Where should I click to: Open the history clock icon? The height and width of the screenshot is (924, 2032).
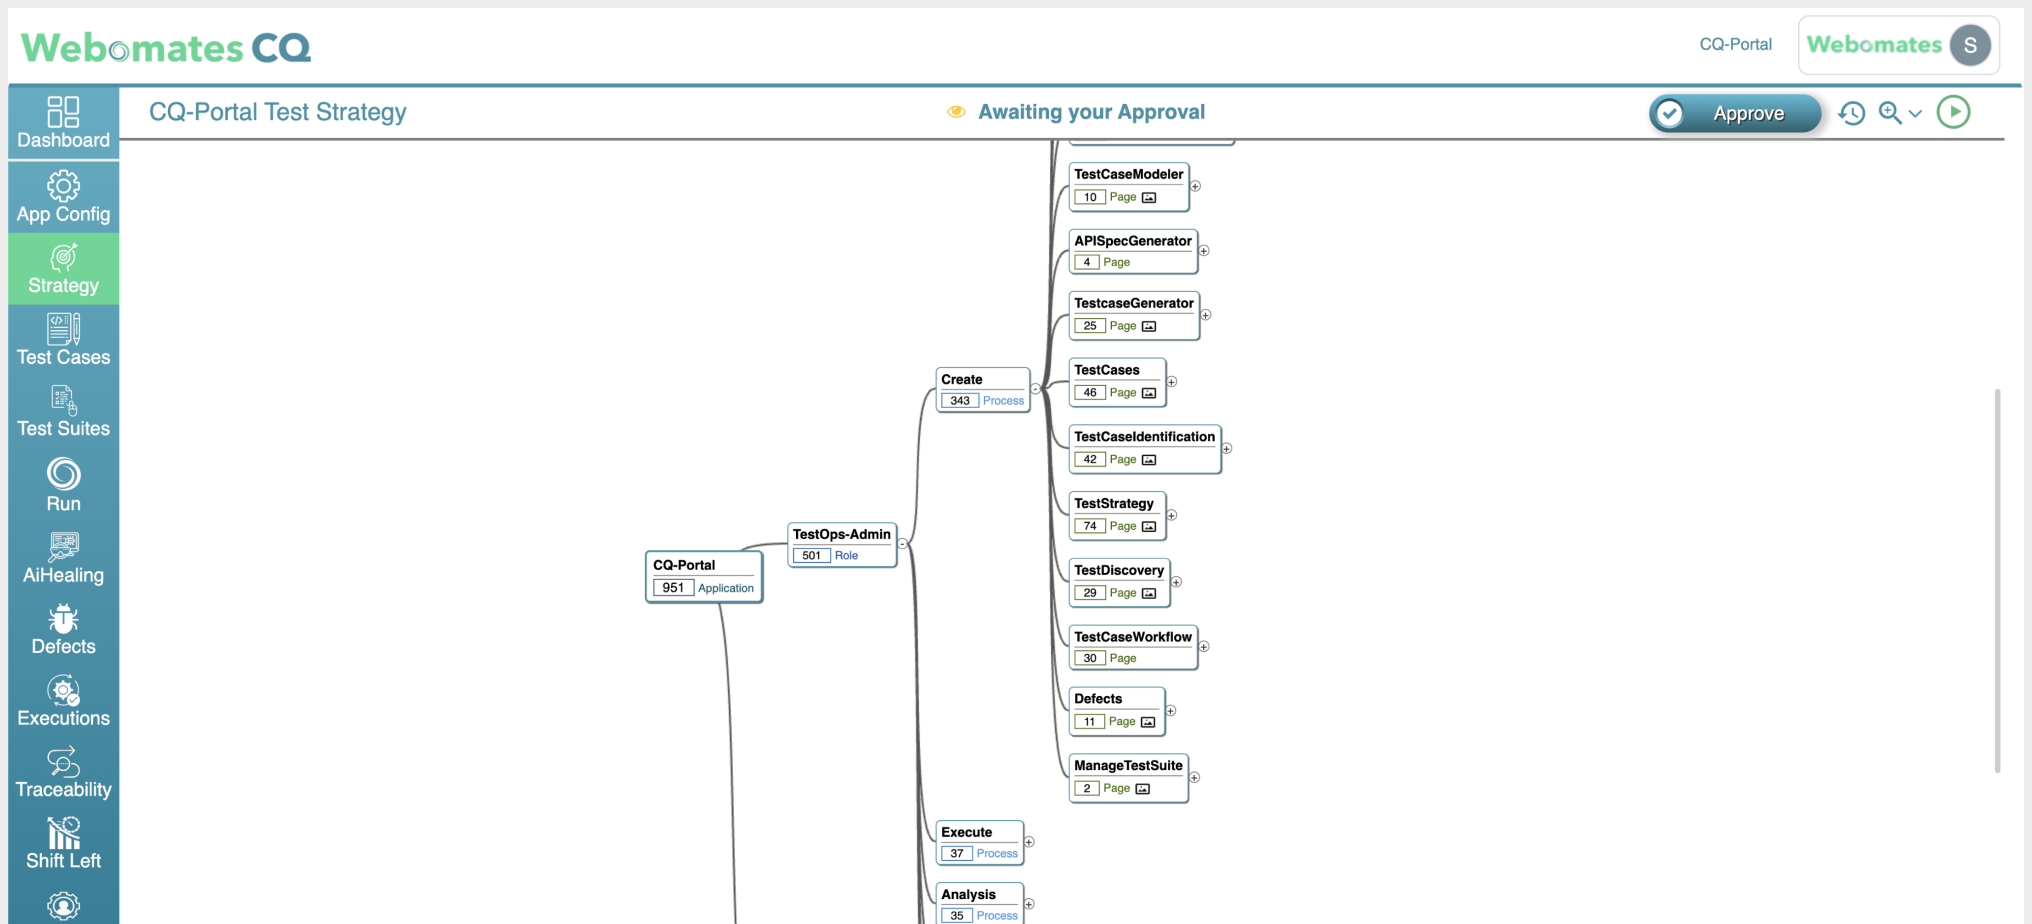[x=1852, y=113]
